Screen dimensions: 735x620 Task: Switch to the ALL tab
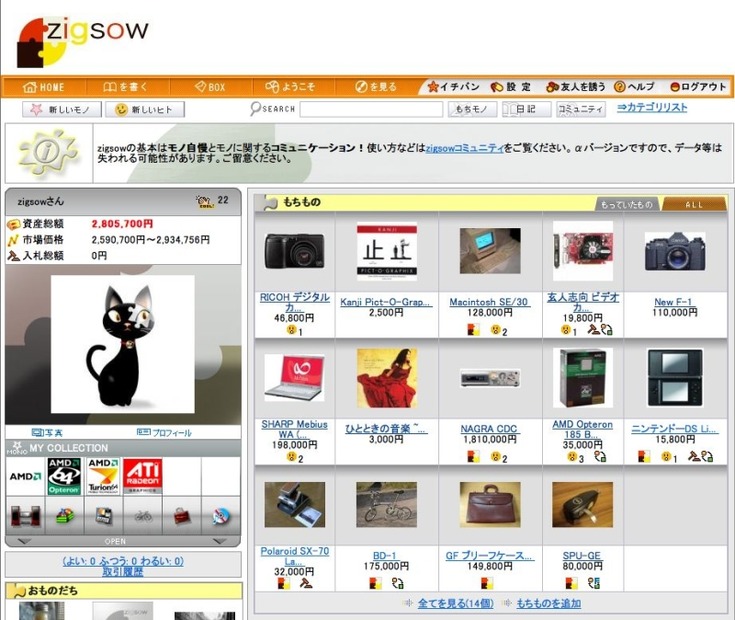click(x=694, y=204)
